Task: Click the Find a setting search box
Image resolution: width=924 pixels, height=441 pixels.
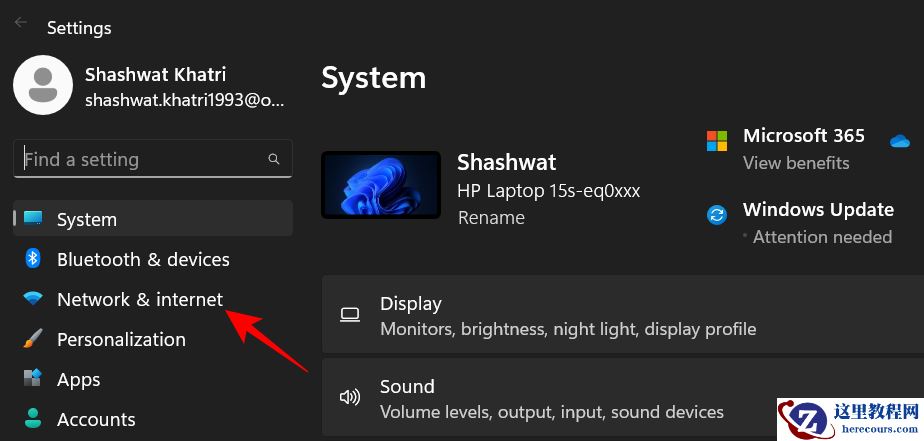Action: point(140,159)
